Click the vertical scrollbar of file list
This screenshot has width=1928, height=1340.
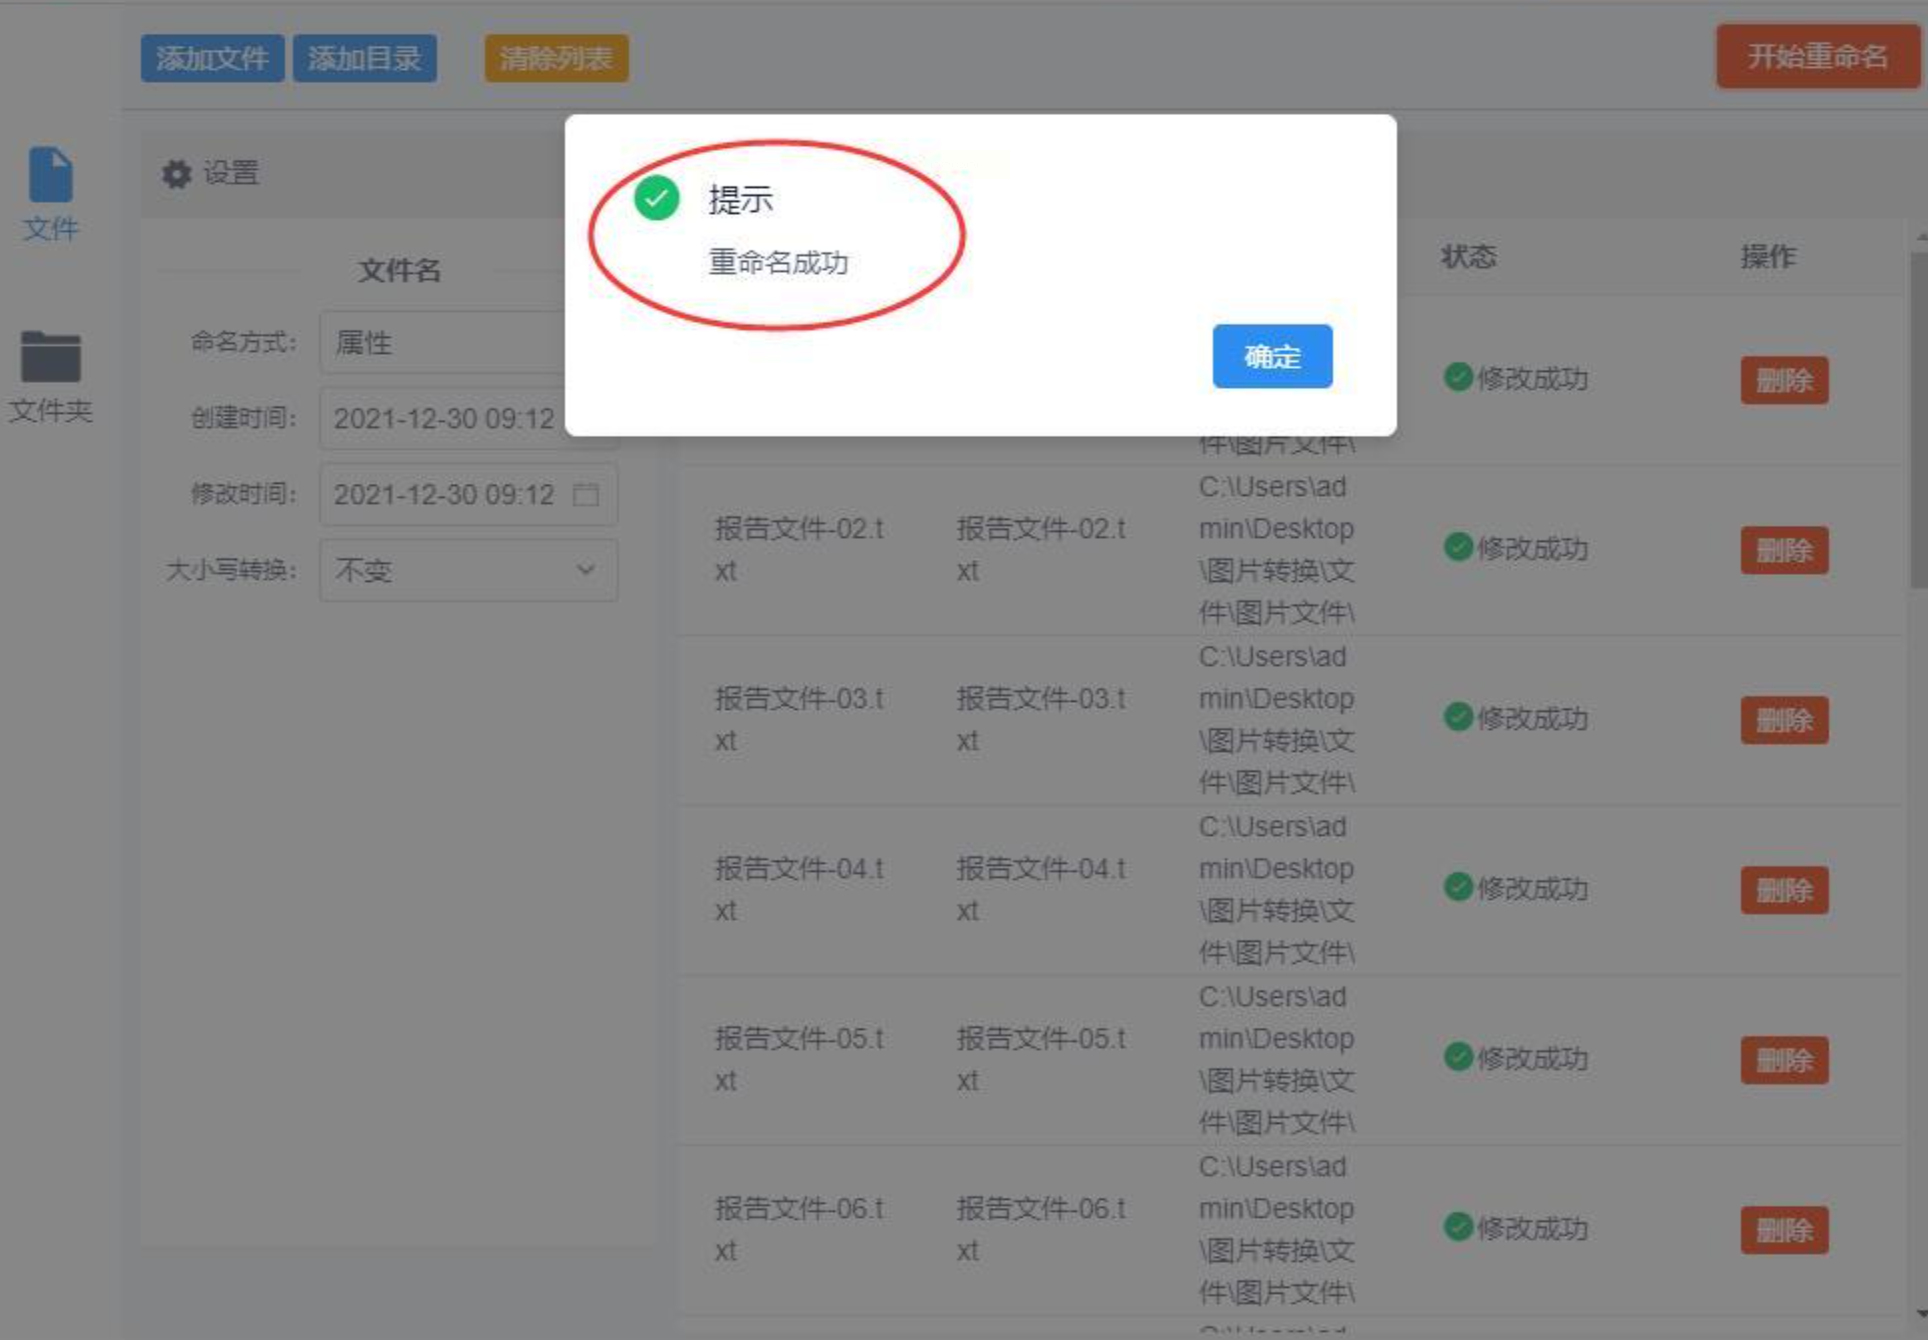coord(1918,420)
